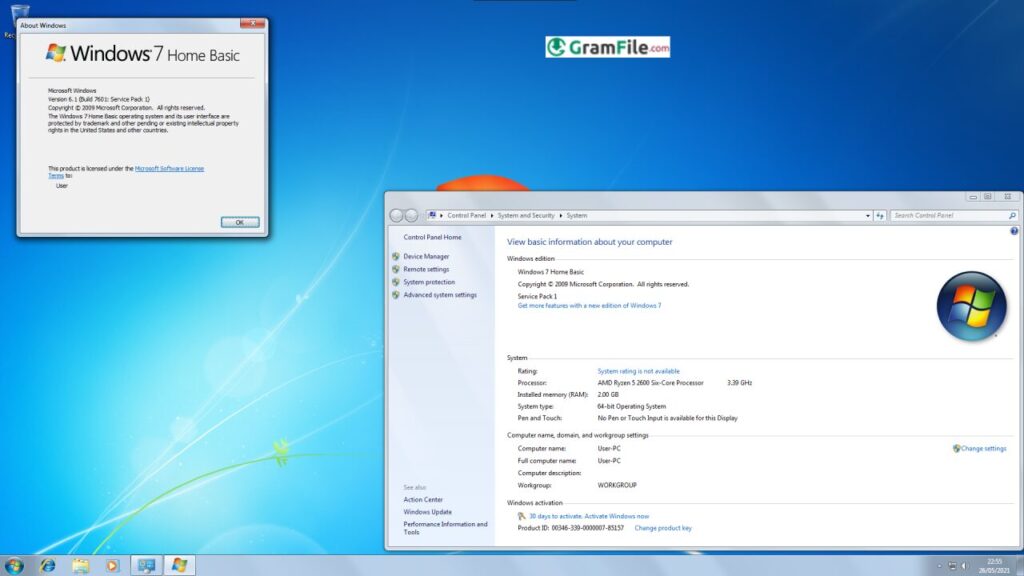Open the Start menu
The width and height of the screenshot is (1024, 576).
pos(13,565)
